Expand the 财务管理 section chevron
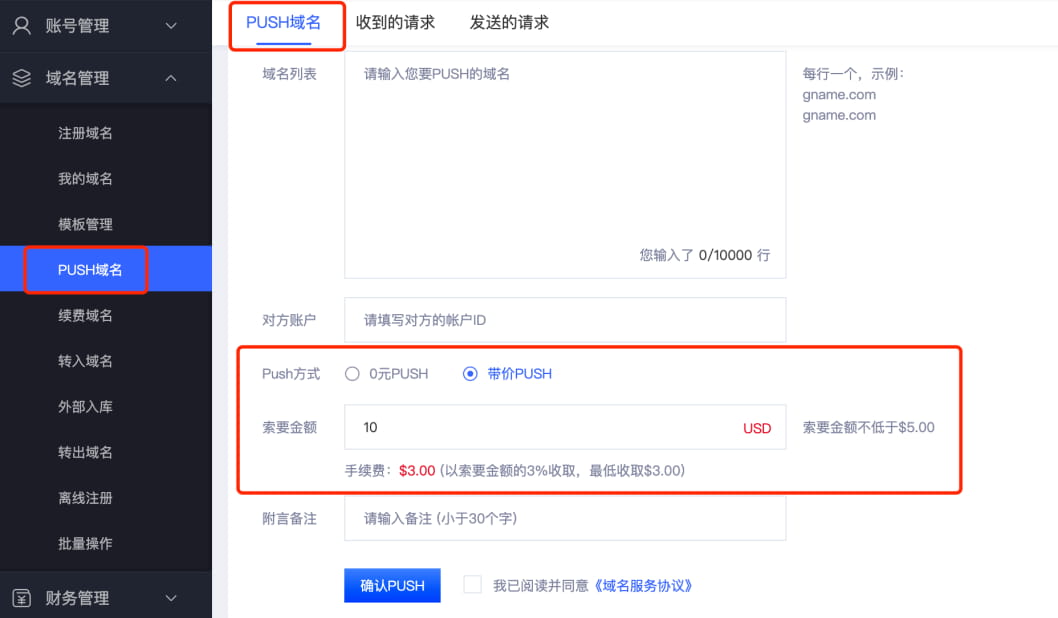Image resolution: width=1058 pixels, height=618 pixels. point(170,596)
